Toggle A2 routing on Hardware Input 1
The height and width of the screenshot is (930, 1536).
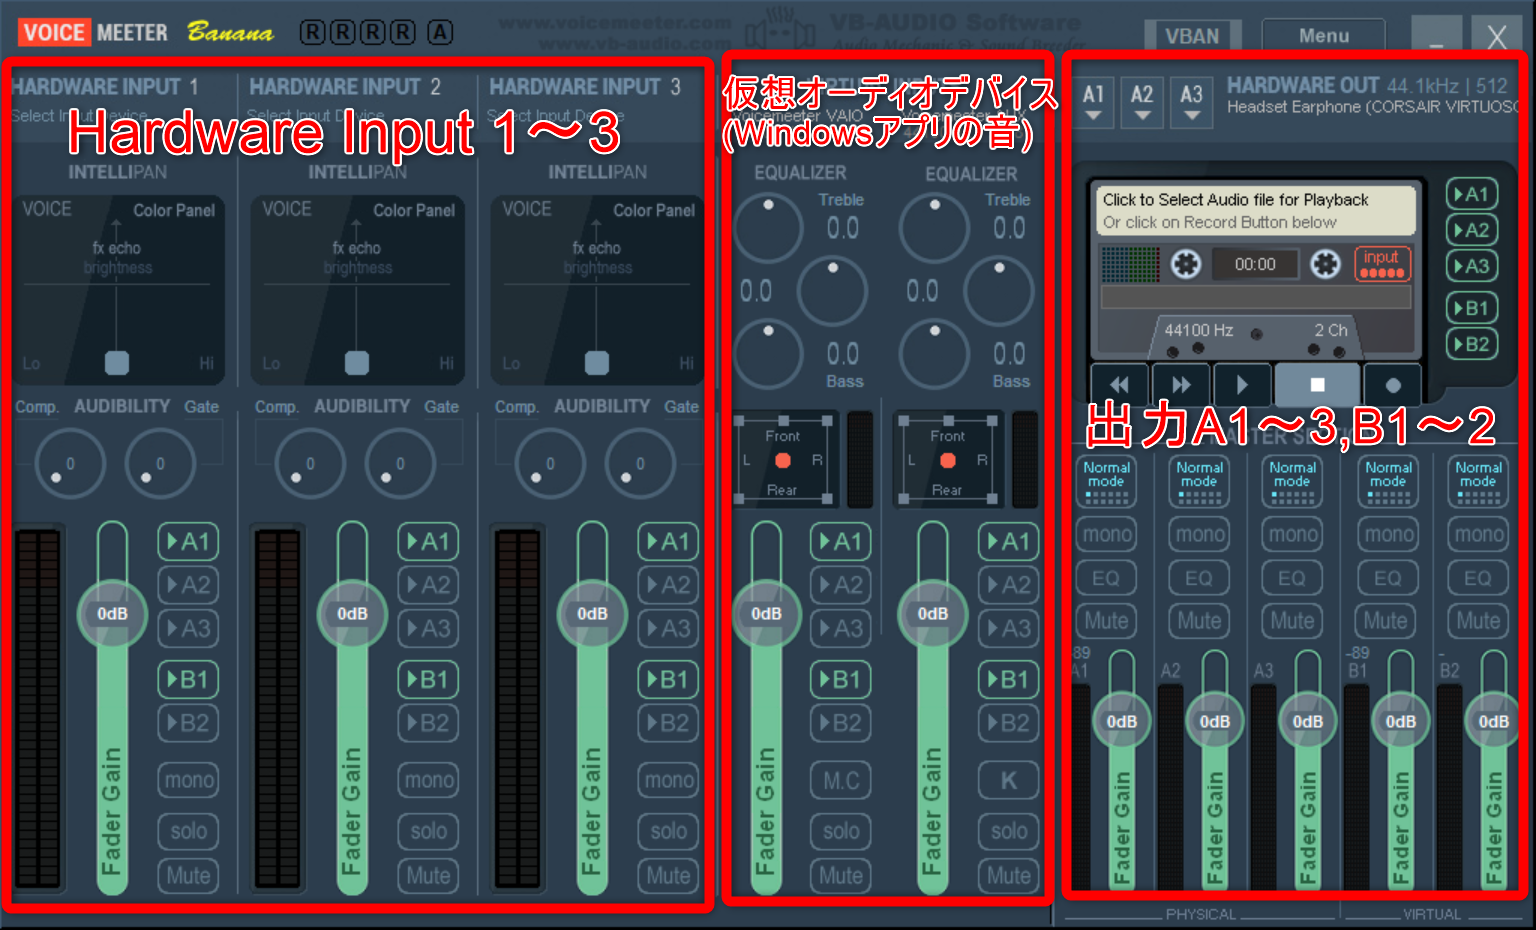coord(188,585)
